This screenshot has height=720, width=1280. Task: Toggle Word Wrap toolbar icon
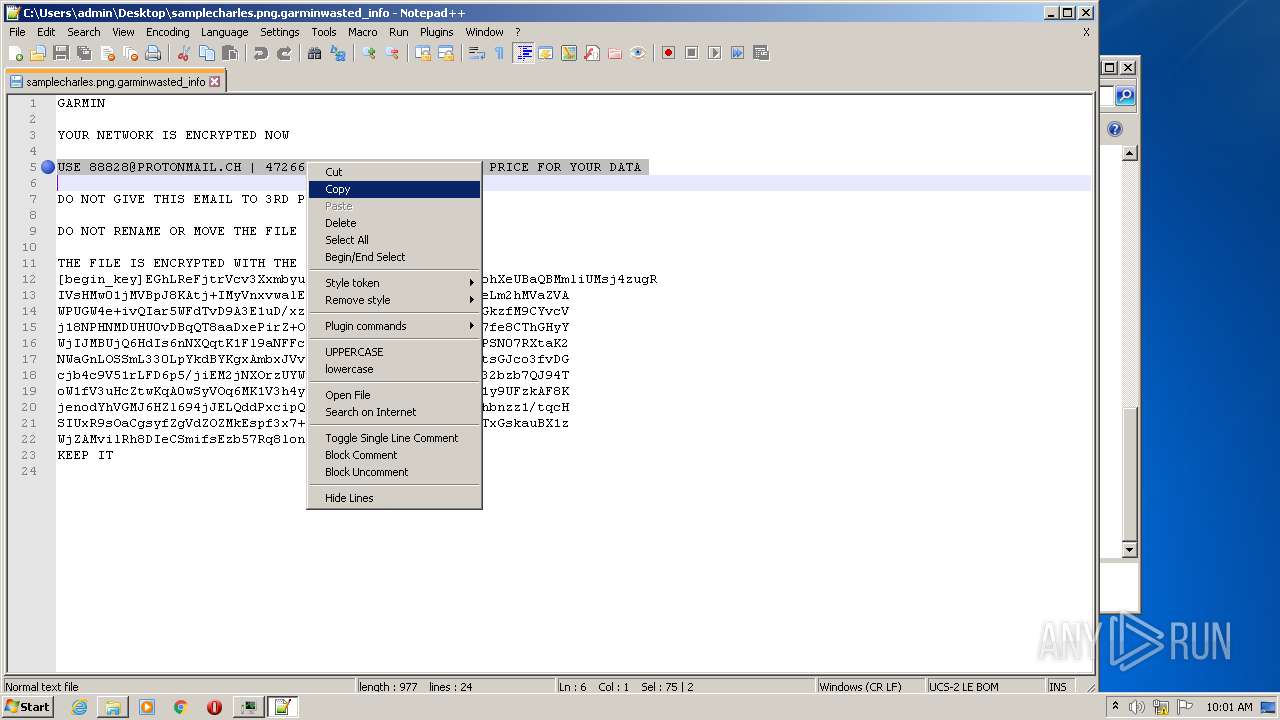coord(477,53)
